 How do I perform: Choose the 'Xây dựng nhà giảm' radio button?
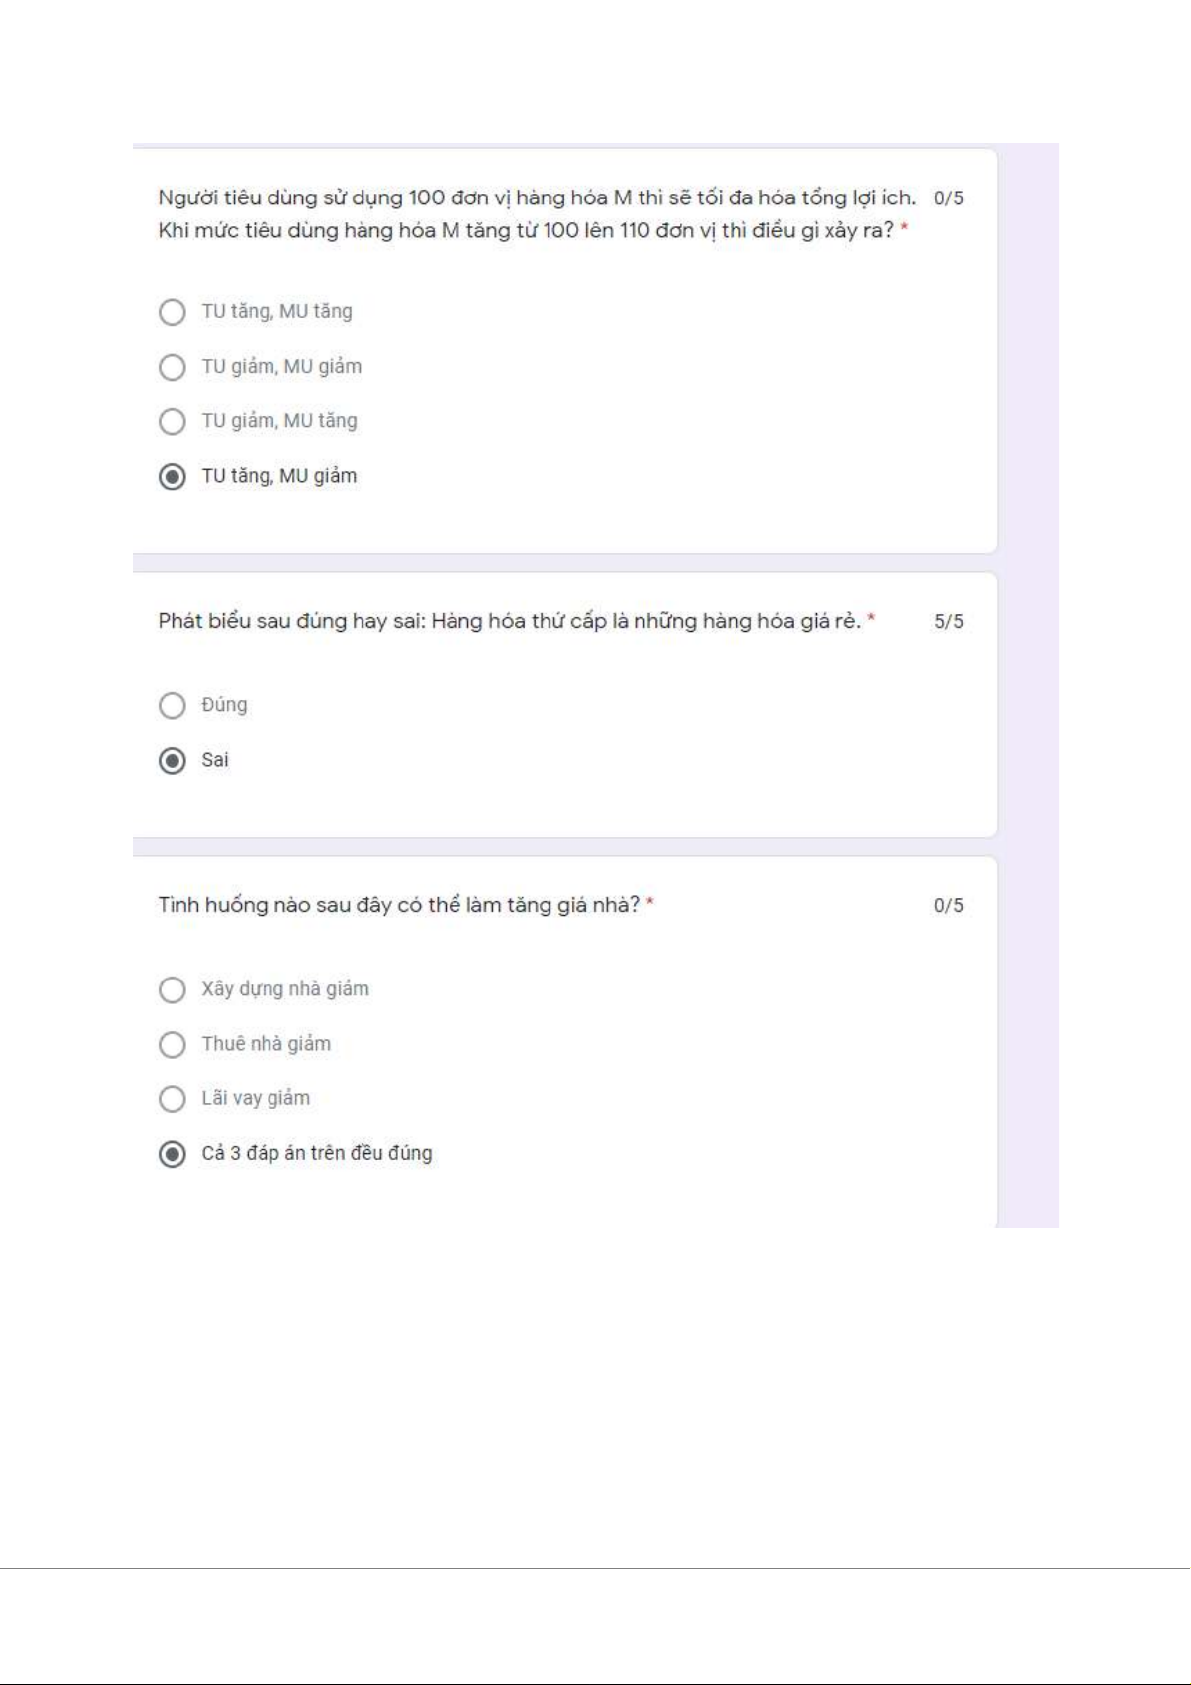click(172, 989)
